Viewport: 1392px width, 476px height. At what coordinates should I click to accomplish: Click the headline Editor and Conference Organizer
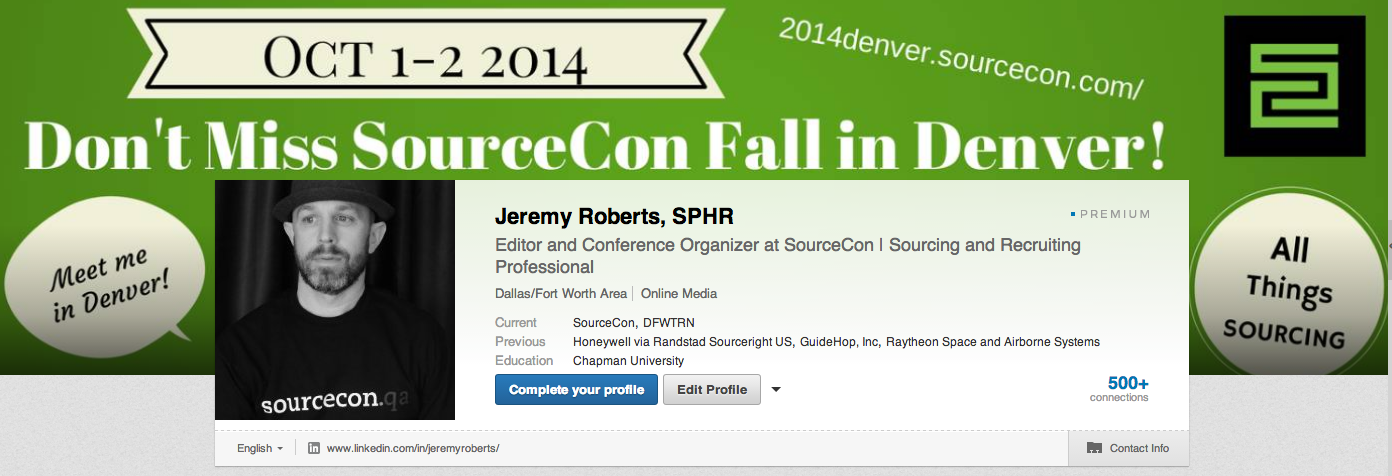[x=788, y=256]
